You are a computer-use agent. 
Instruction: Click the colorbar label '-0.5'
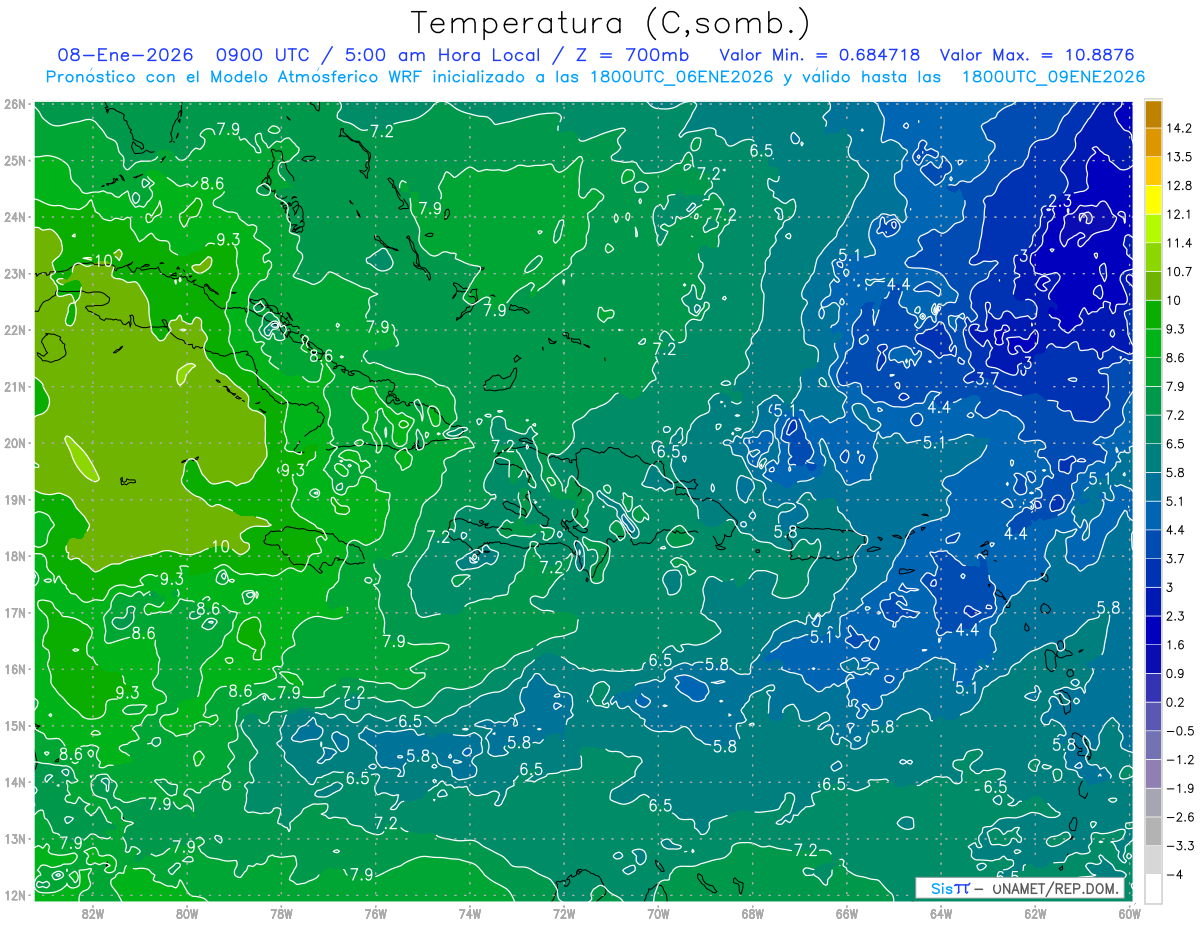tap(1180, 731)
